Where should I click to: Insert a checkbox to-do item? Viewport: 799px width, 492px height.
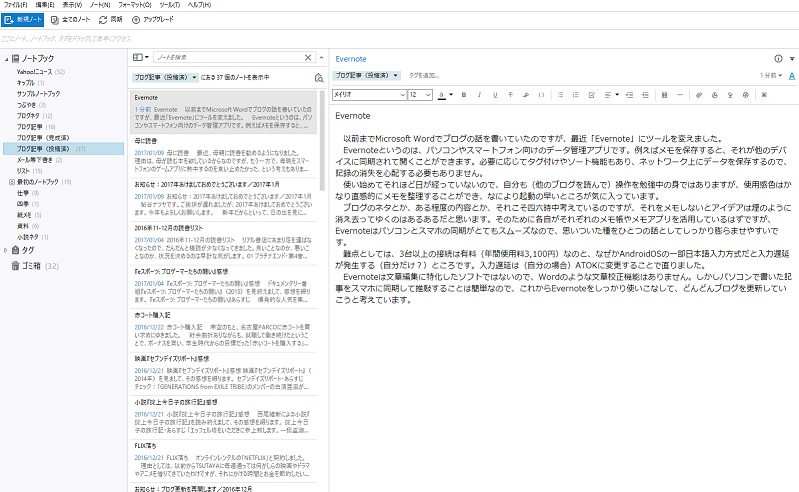(592, 95)
